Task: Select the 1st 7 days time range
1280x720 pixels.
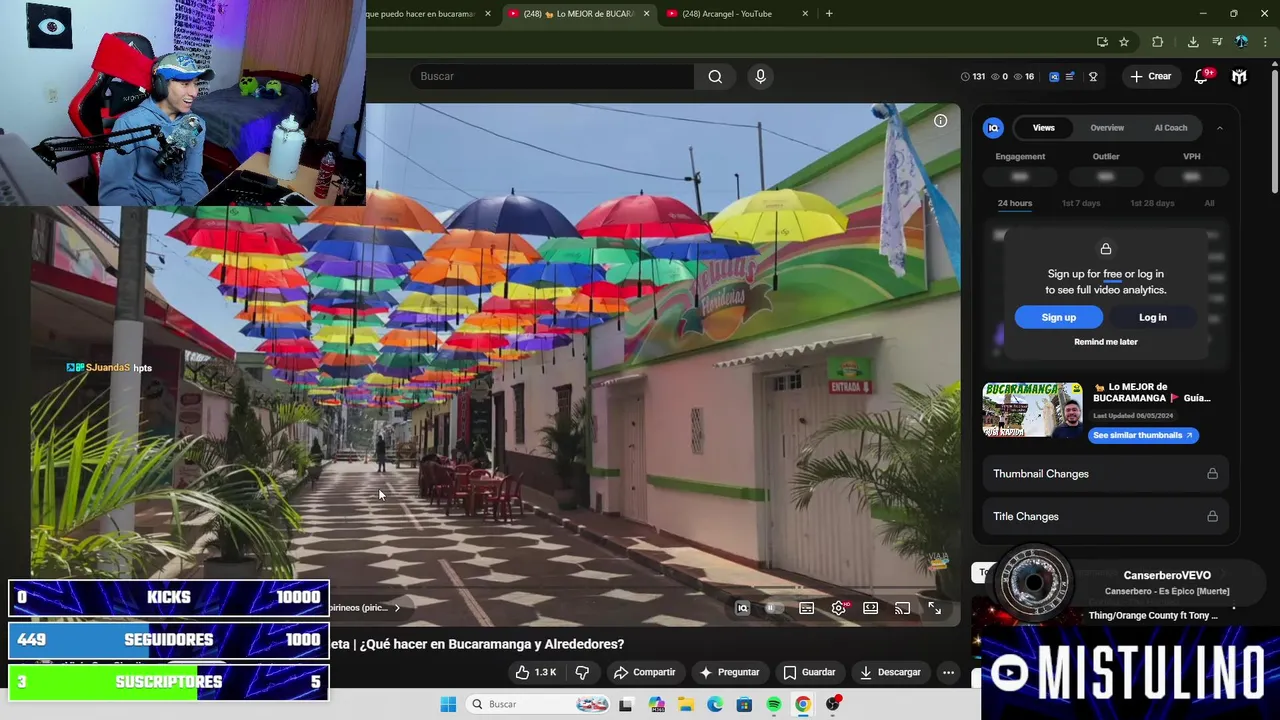Action: click(x=1081, y=203)
